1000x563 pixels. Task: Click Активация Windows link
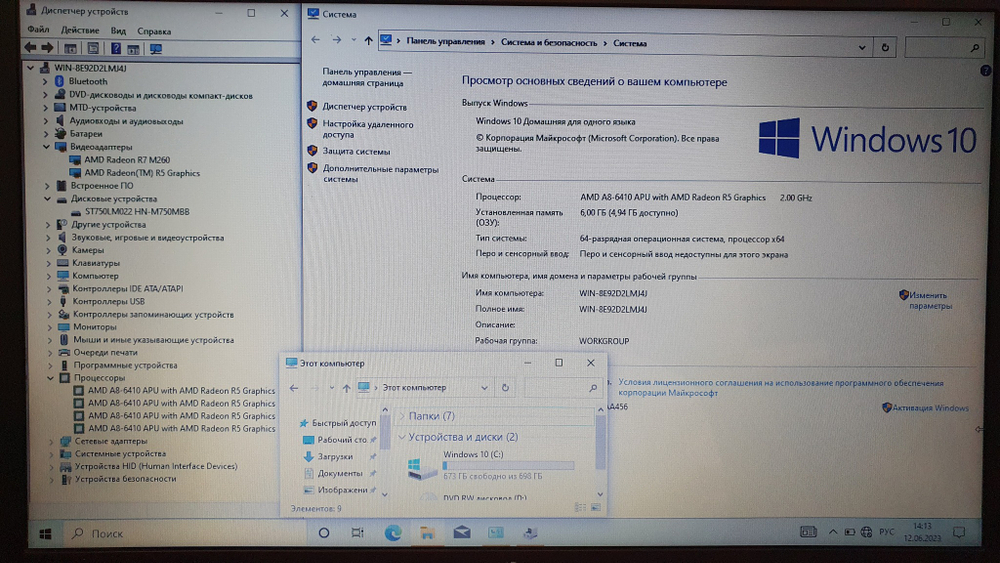click(930, 408)
